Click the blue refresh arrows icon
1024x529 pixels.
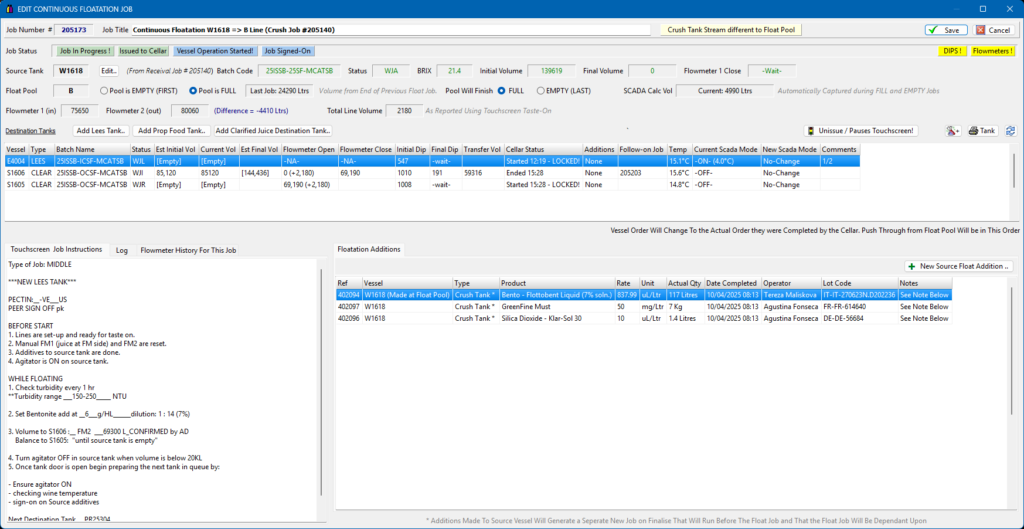pyautogui.click(x=1011, y=131)
